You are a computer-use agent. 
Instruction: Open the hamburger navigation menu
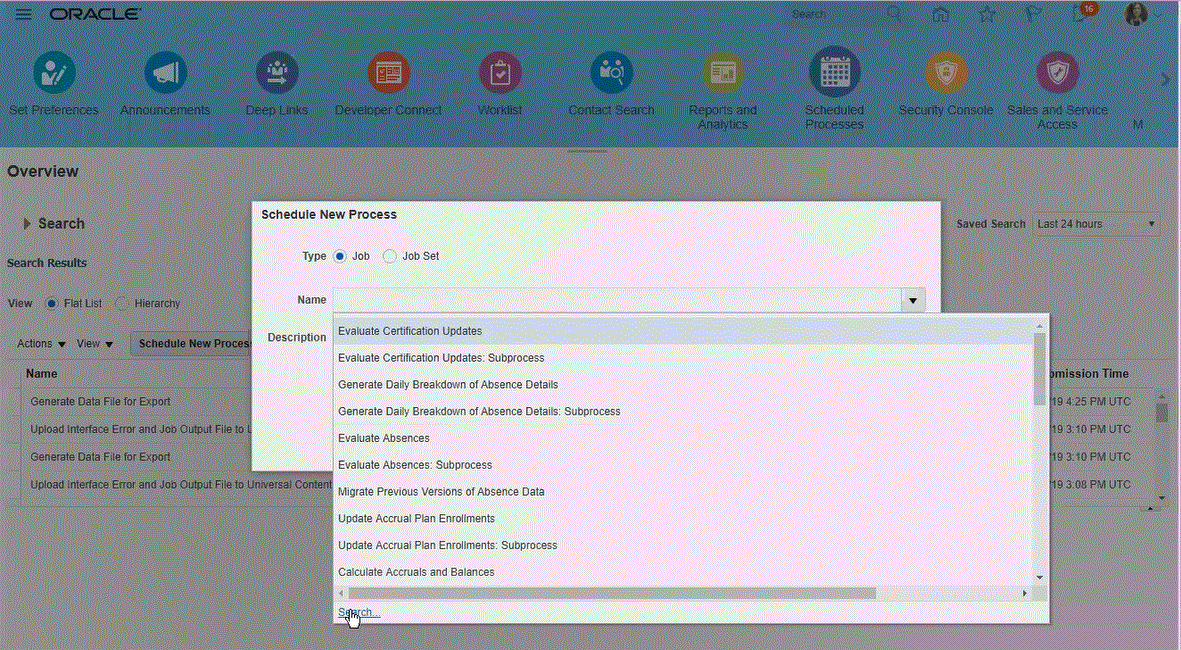(x=23, y=14)
